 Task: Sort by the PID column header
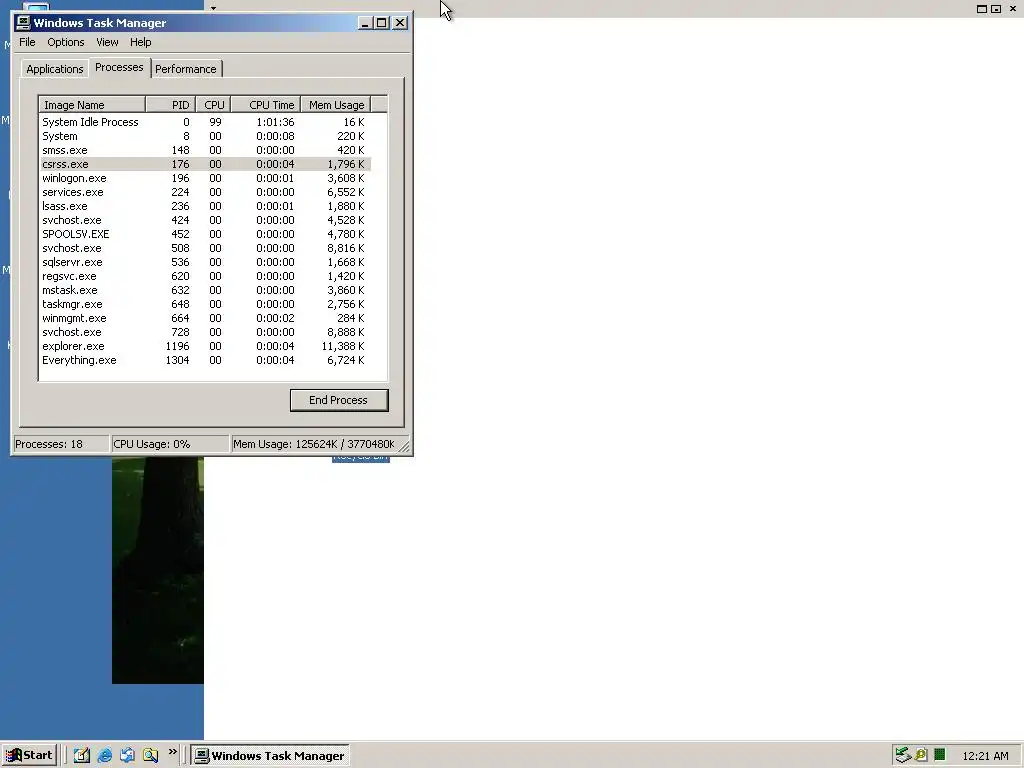[x=170, y=104]
